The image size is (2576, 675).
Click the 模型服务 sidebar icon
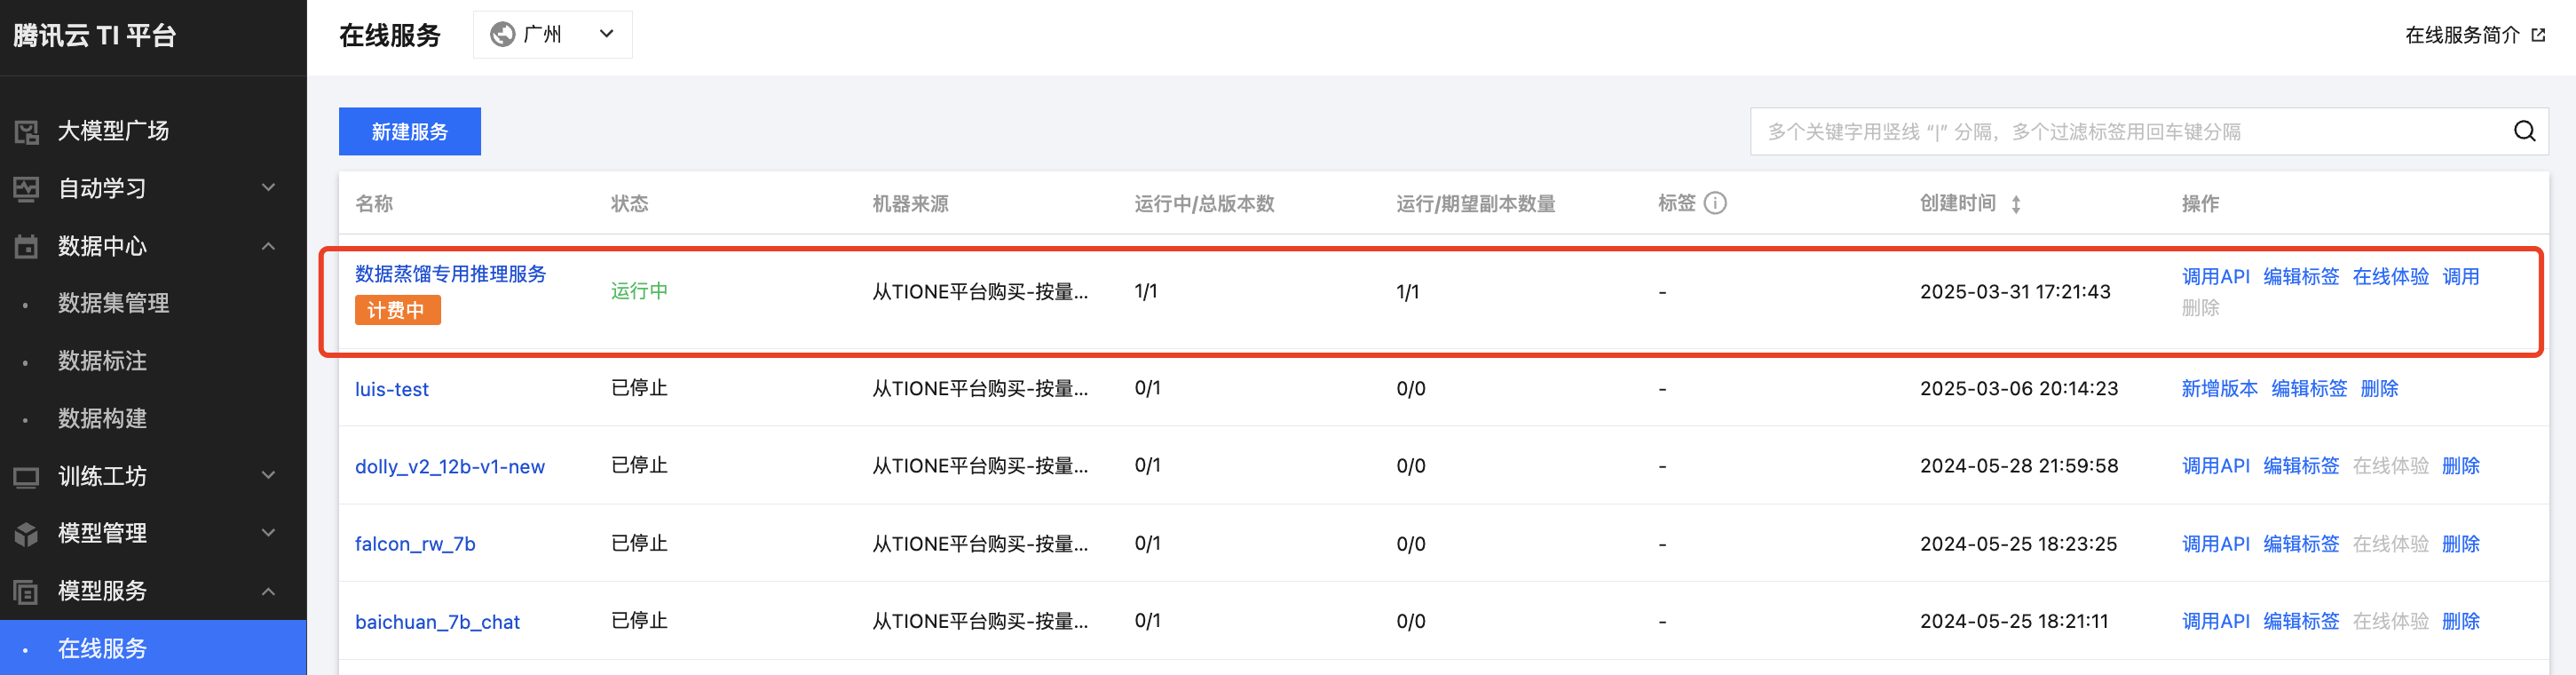26,592
